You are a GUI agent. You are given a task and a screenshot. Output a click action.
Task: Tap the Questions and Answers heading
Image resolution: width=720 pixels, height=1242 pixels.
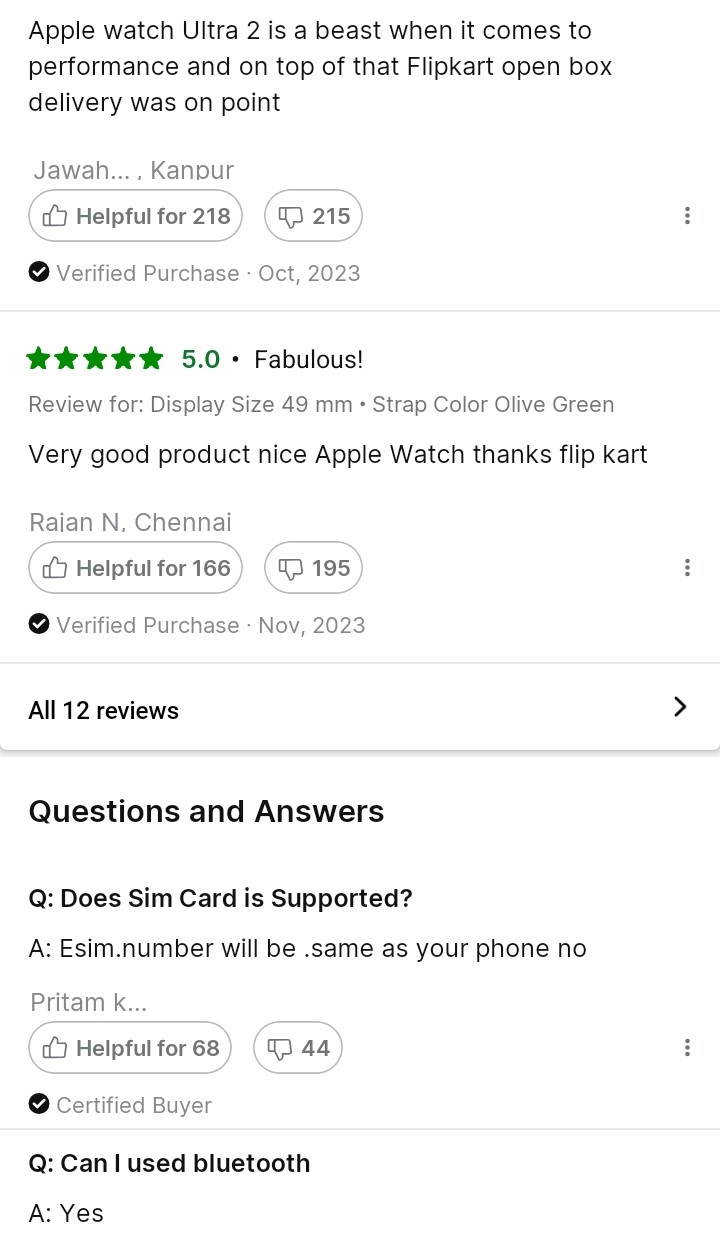[206, 811]
